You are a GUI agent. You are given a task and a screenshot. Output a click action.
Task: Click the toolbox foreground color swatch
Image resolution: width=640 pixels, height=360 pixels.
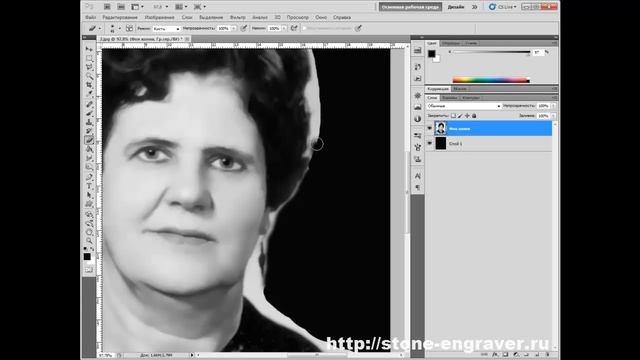pyautogui.click(x=87, y=256)
